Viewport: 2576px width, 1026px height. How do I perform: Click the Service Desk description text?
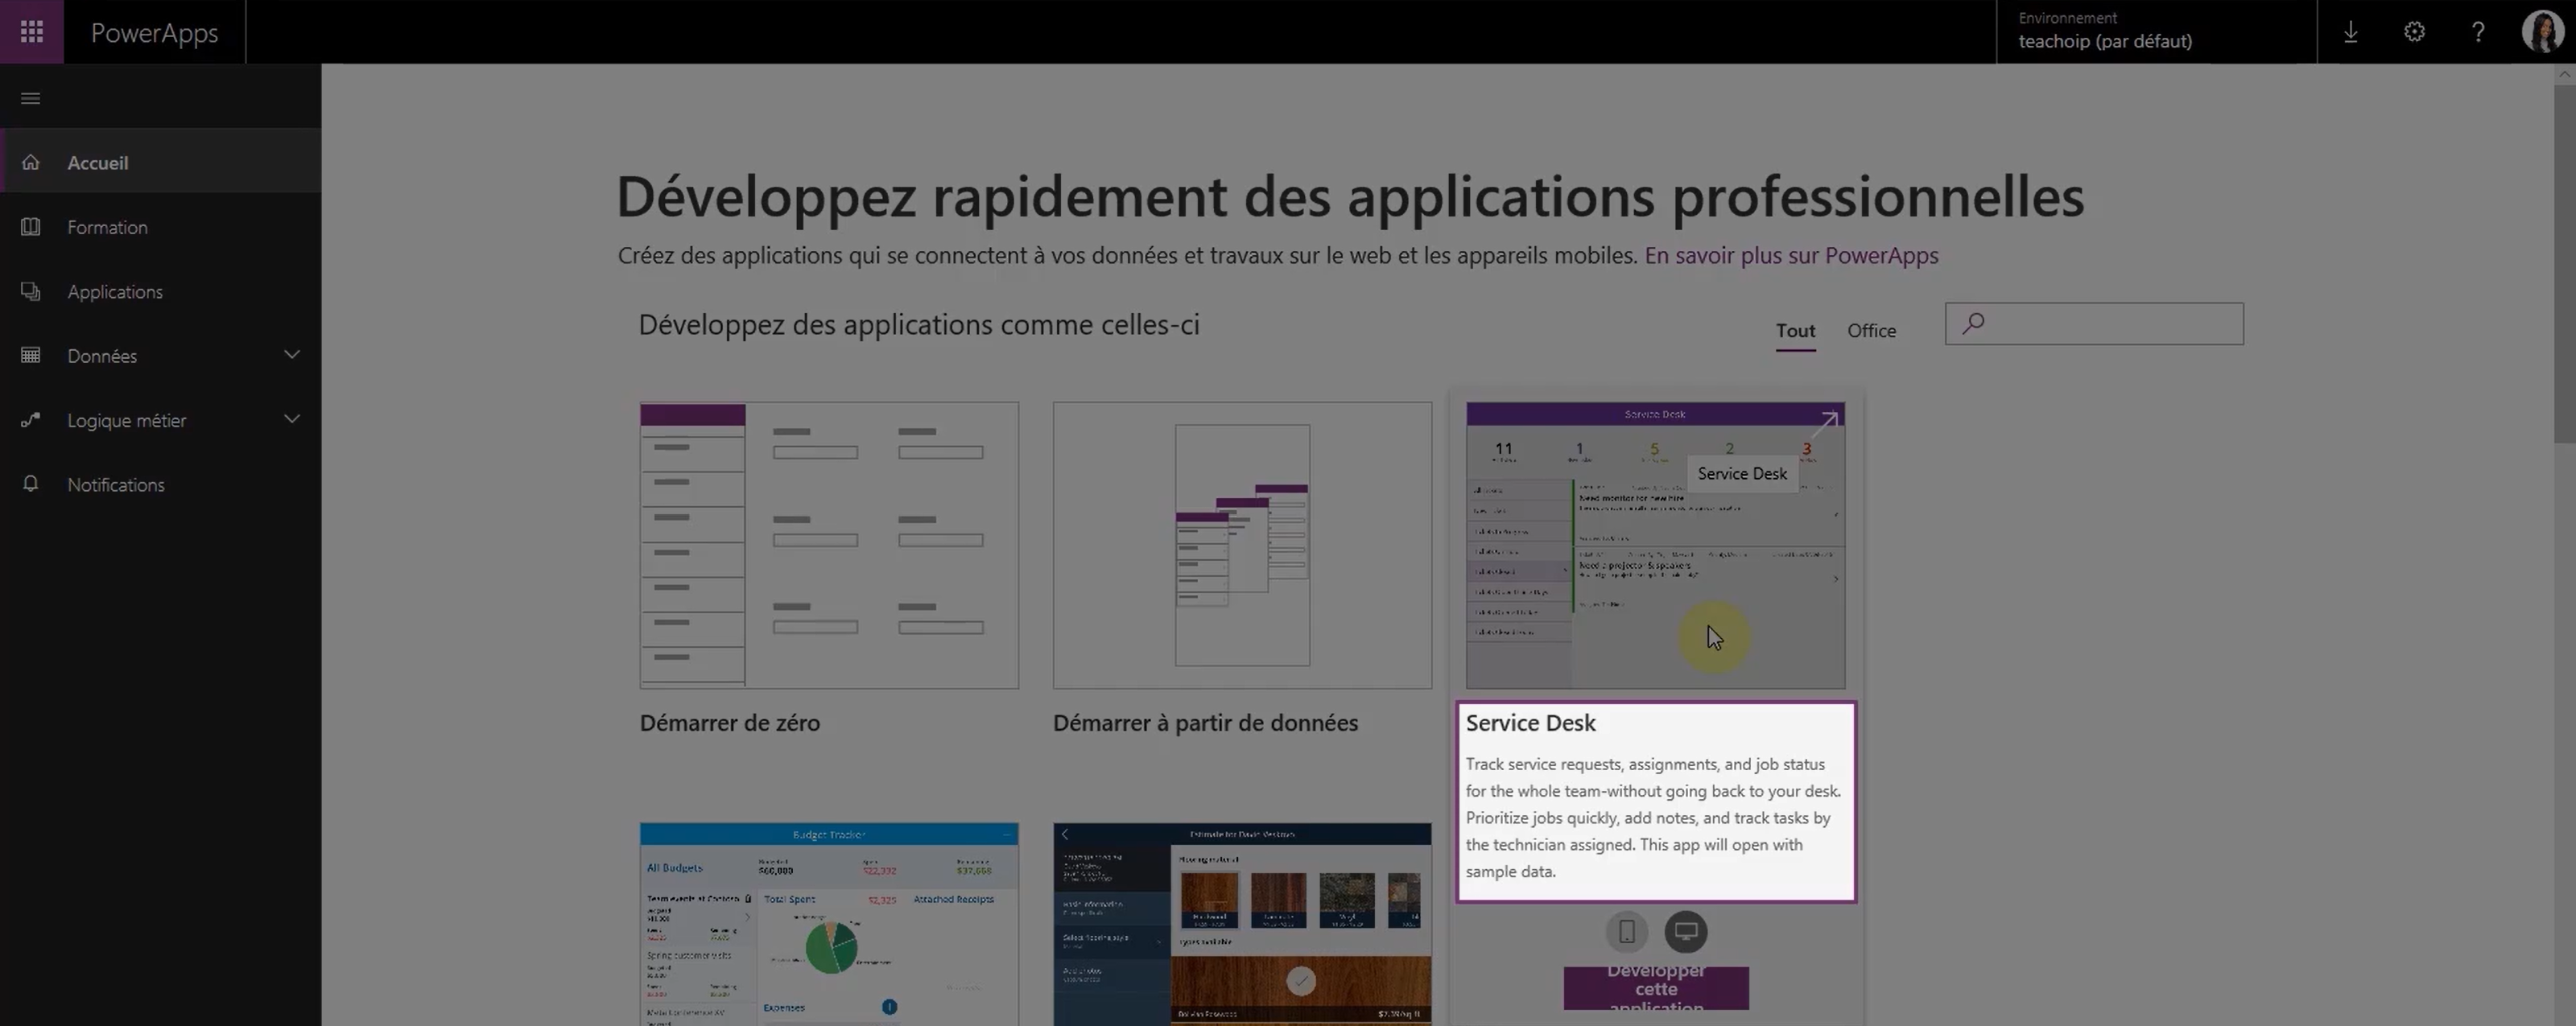point(1653,817)
